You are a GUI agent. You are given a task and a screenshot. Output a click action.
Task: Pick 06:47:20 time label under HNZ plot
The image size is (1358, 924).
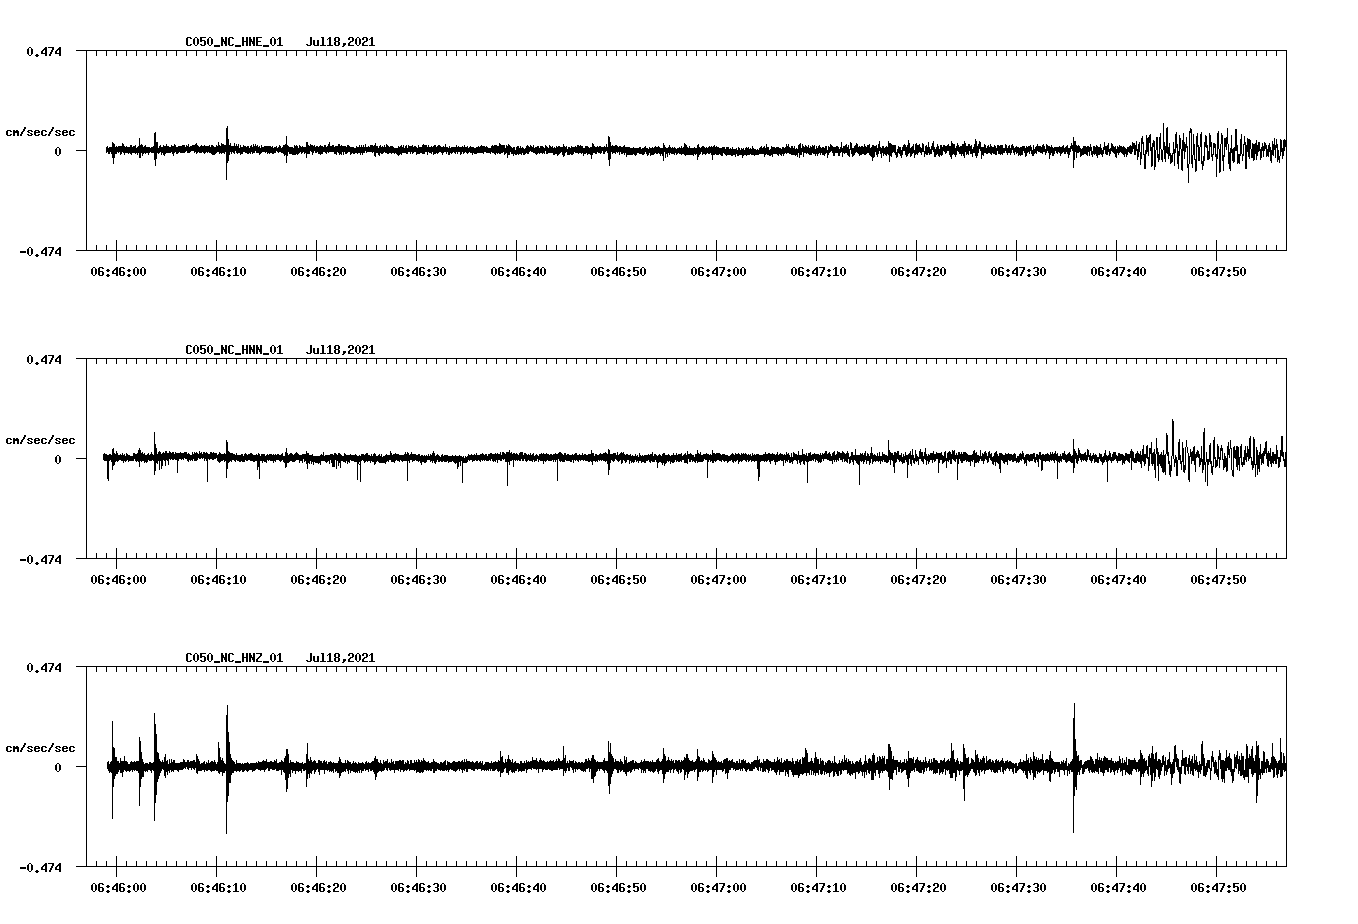click(x=918, y=888)
